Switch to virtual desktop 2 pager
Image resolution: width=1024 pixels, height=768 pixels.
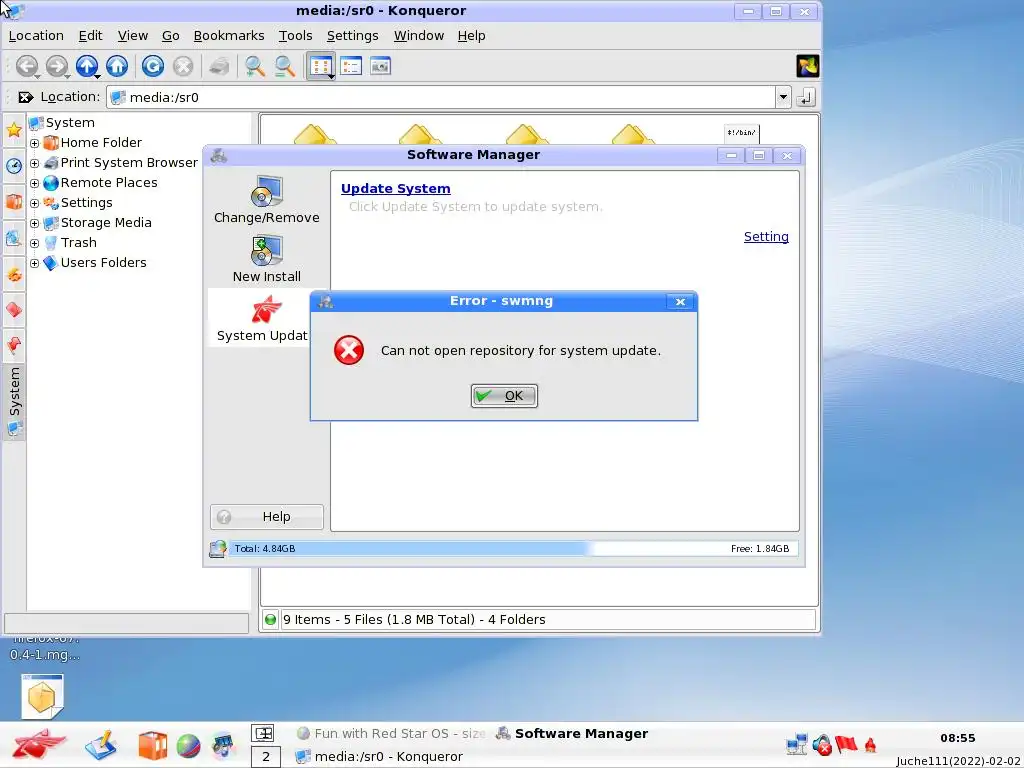point(266,757)
